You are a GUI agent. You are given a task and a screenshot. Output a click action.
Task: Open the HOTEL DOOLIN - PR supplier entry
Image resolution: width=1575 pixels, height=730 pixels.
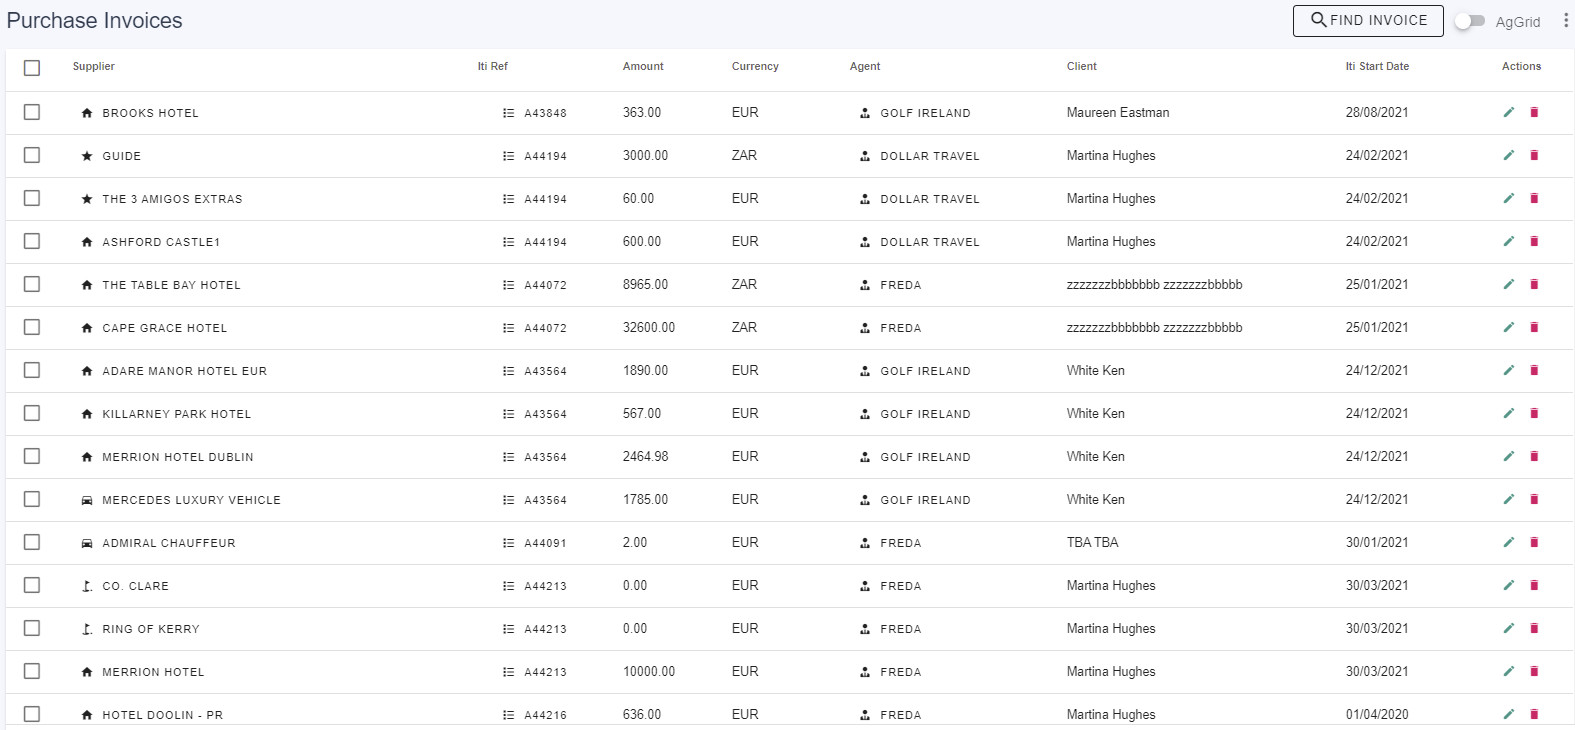(163, 715)
